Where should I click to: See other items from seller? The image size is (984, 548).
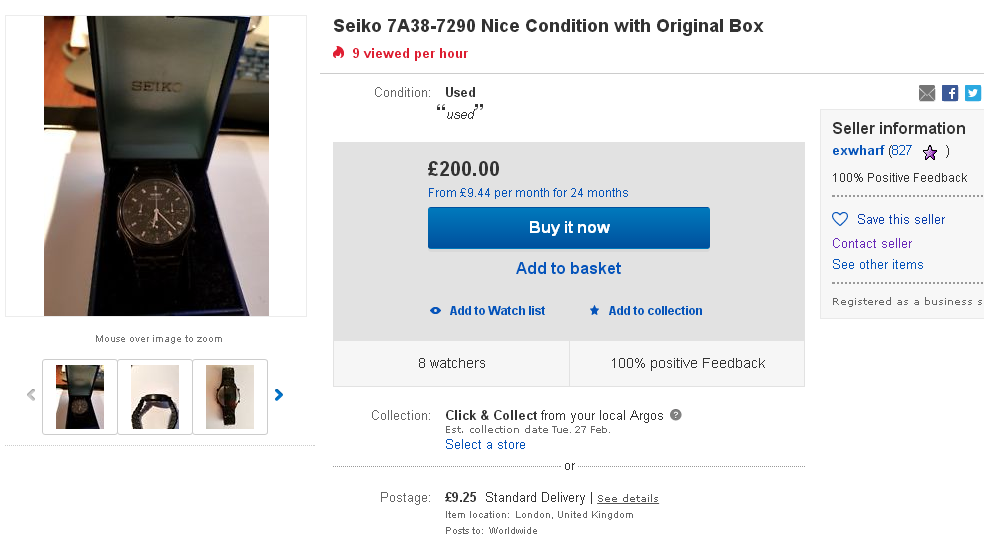877,264
